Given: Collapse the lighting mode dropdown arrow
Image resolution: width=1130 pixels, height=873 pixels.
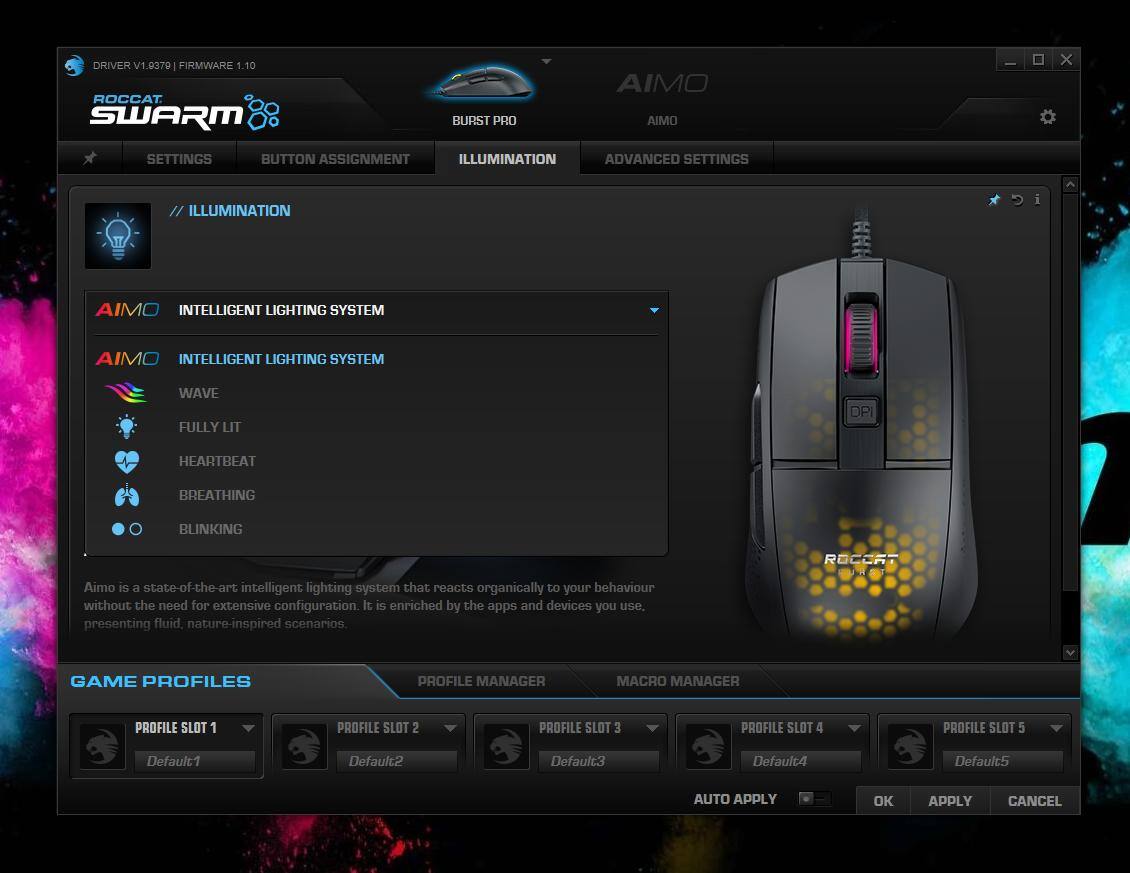Looking at the screenshot, I should click(654, 310).
